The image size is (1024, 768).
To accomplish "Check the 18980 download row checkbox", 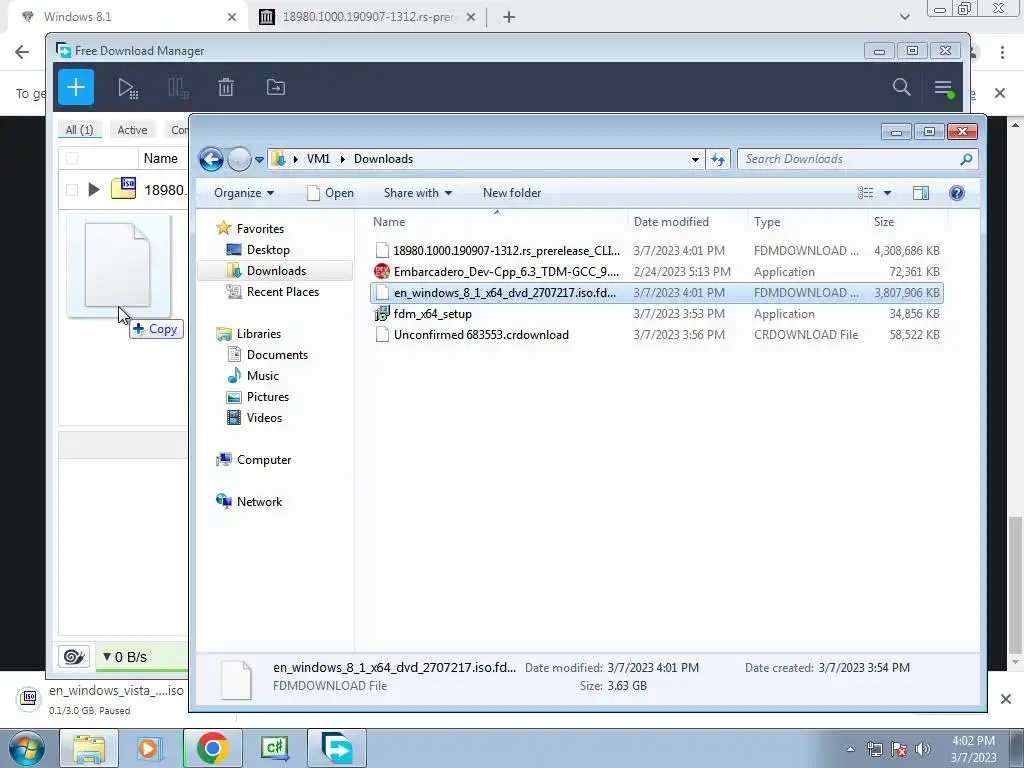I will coord(72,189).
